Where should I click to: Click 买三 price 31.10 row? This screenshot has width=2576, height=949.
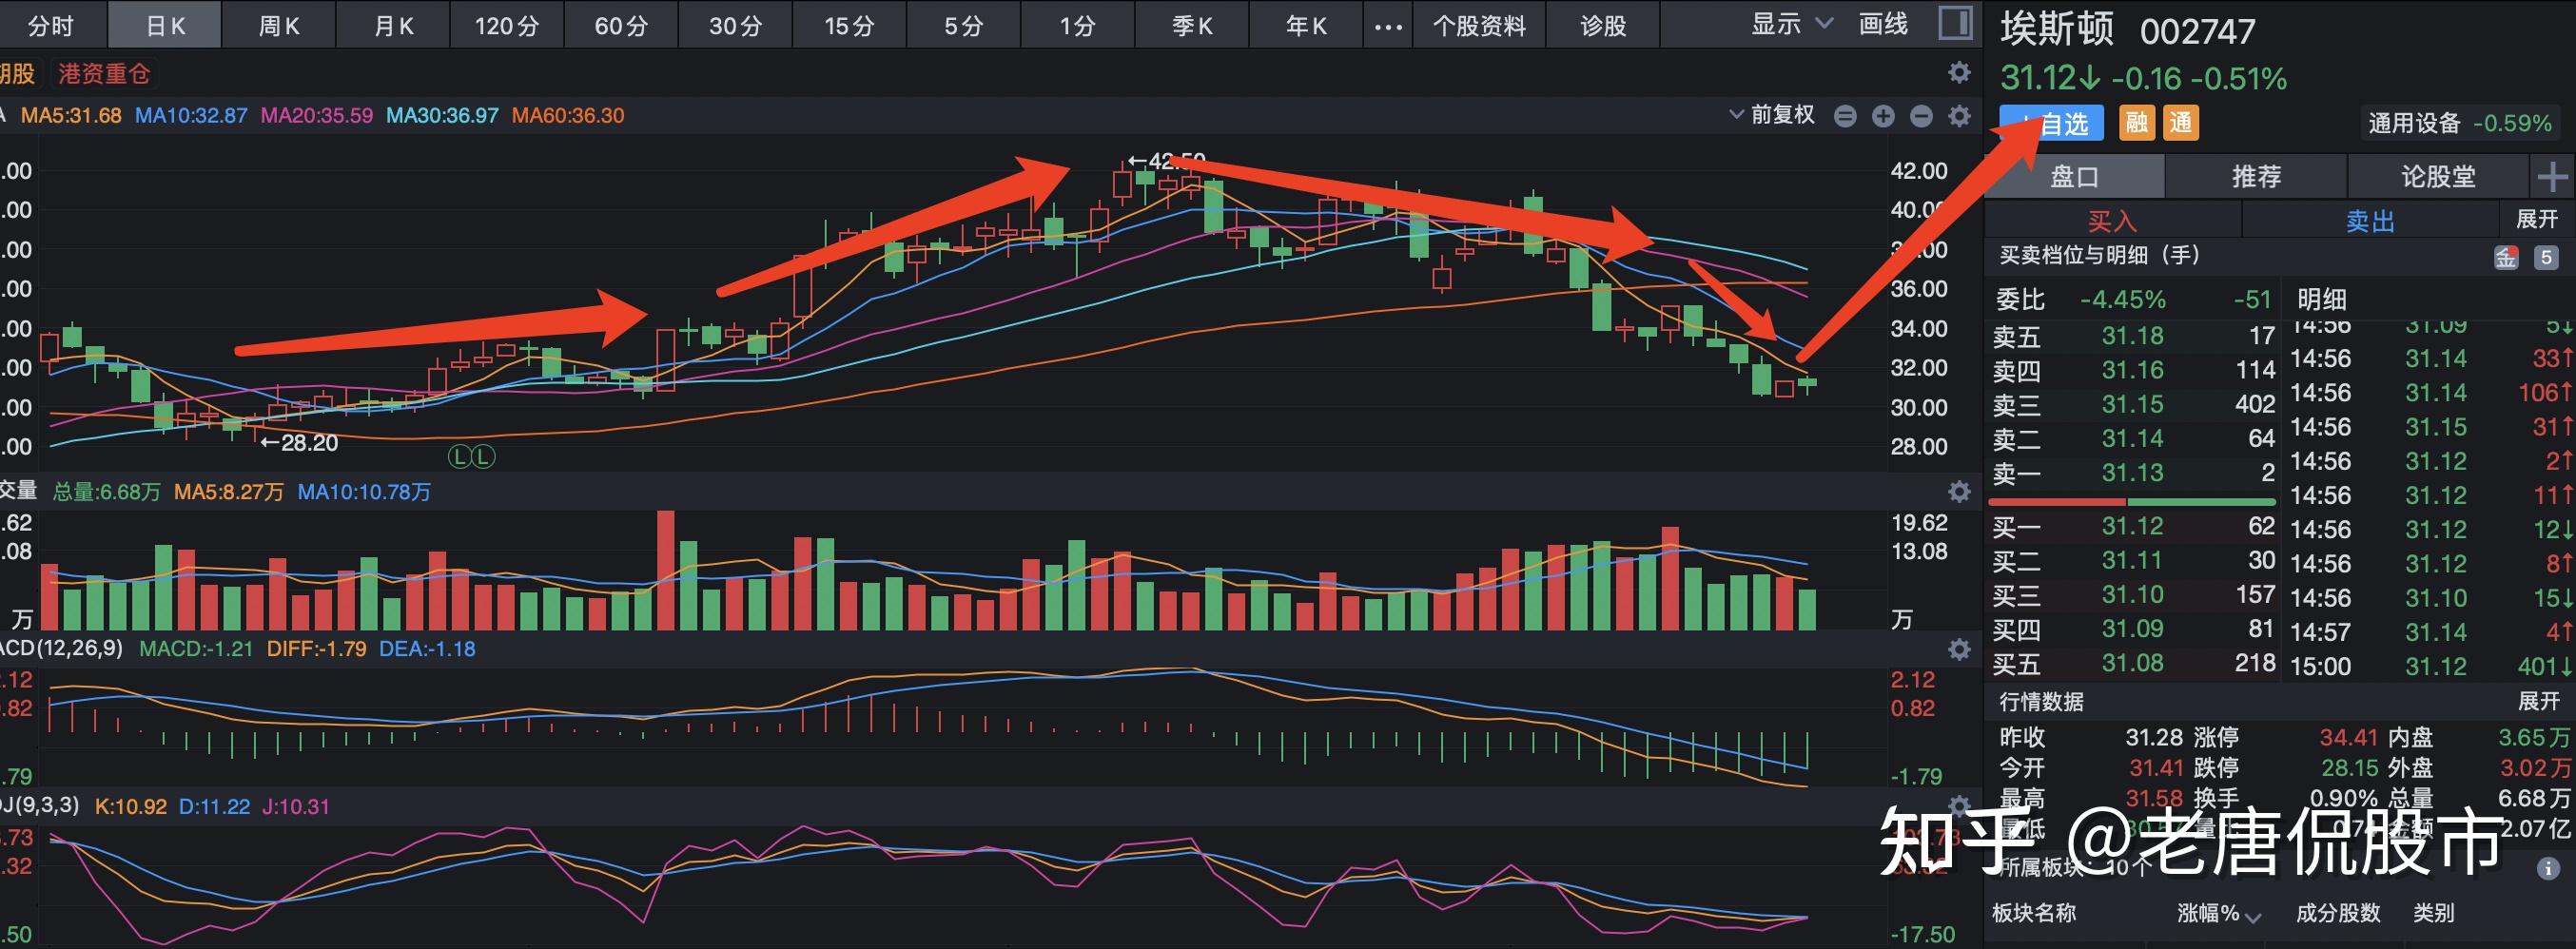coord(2133,594)
